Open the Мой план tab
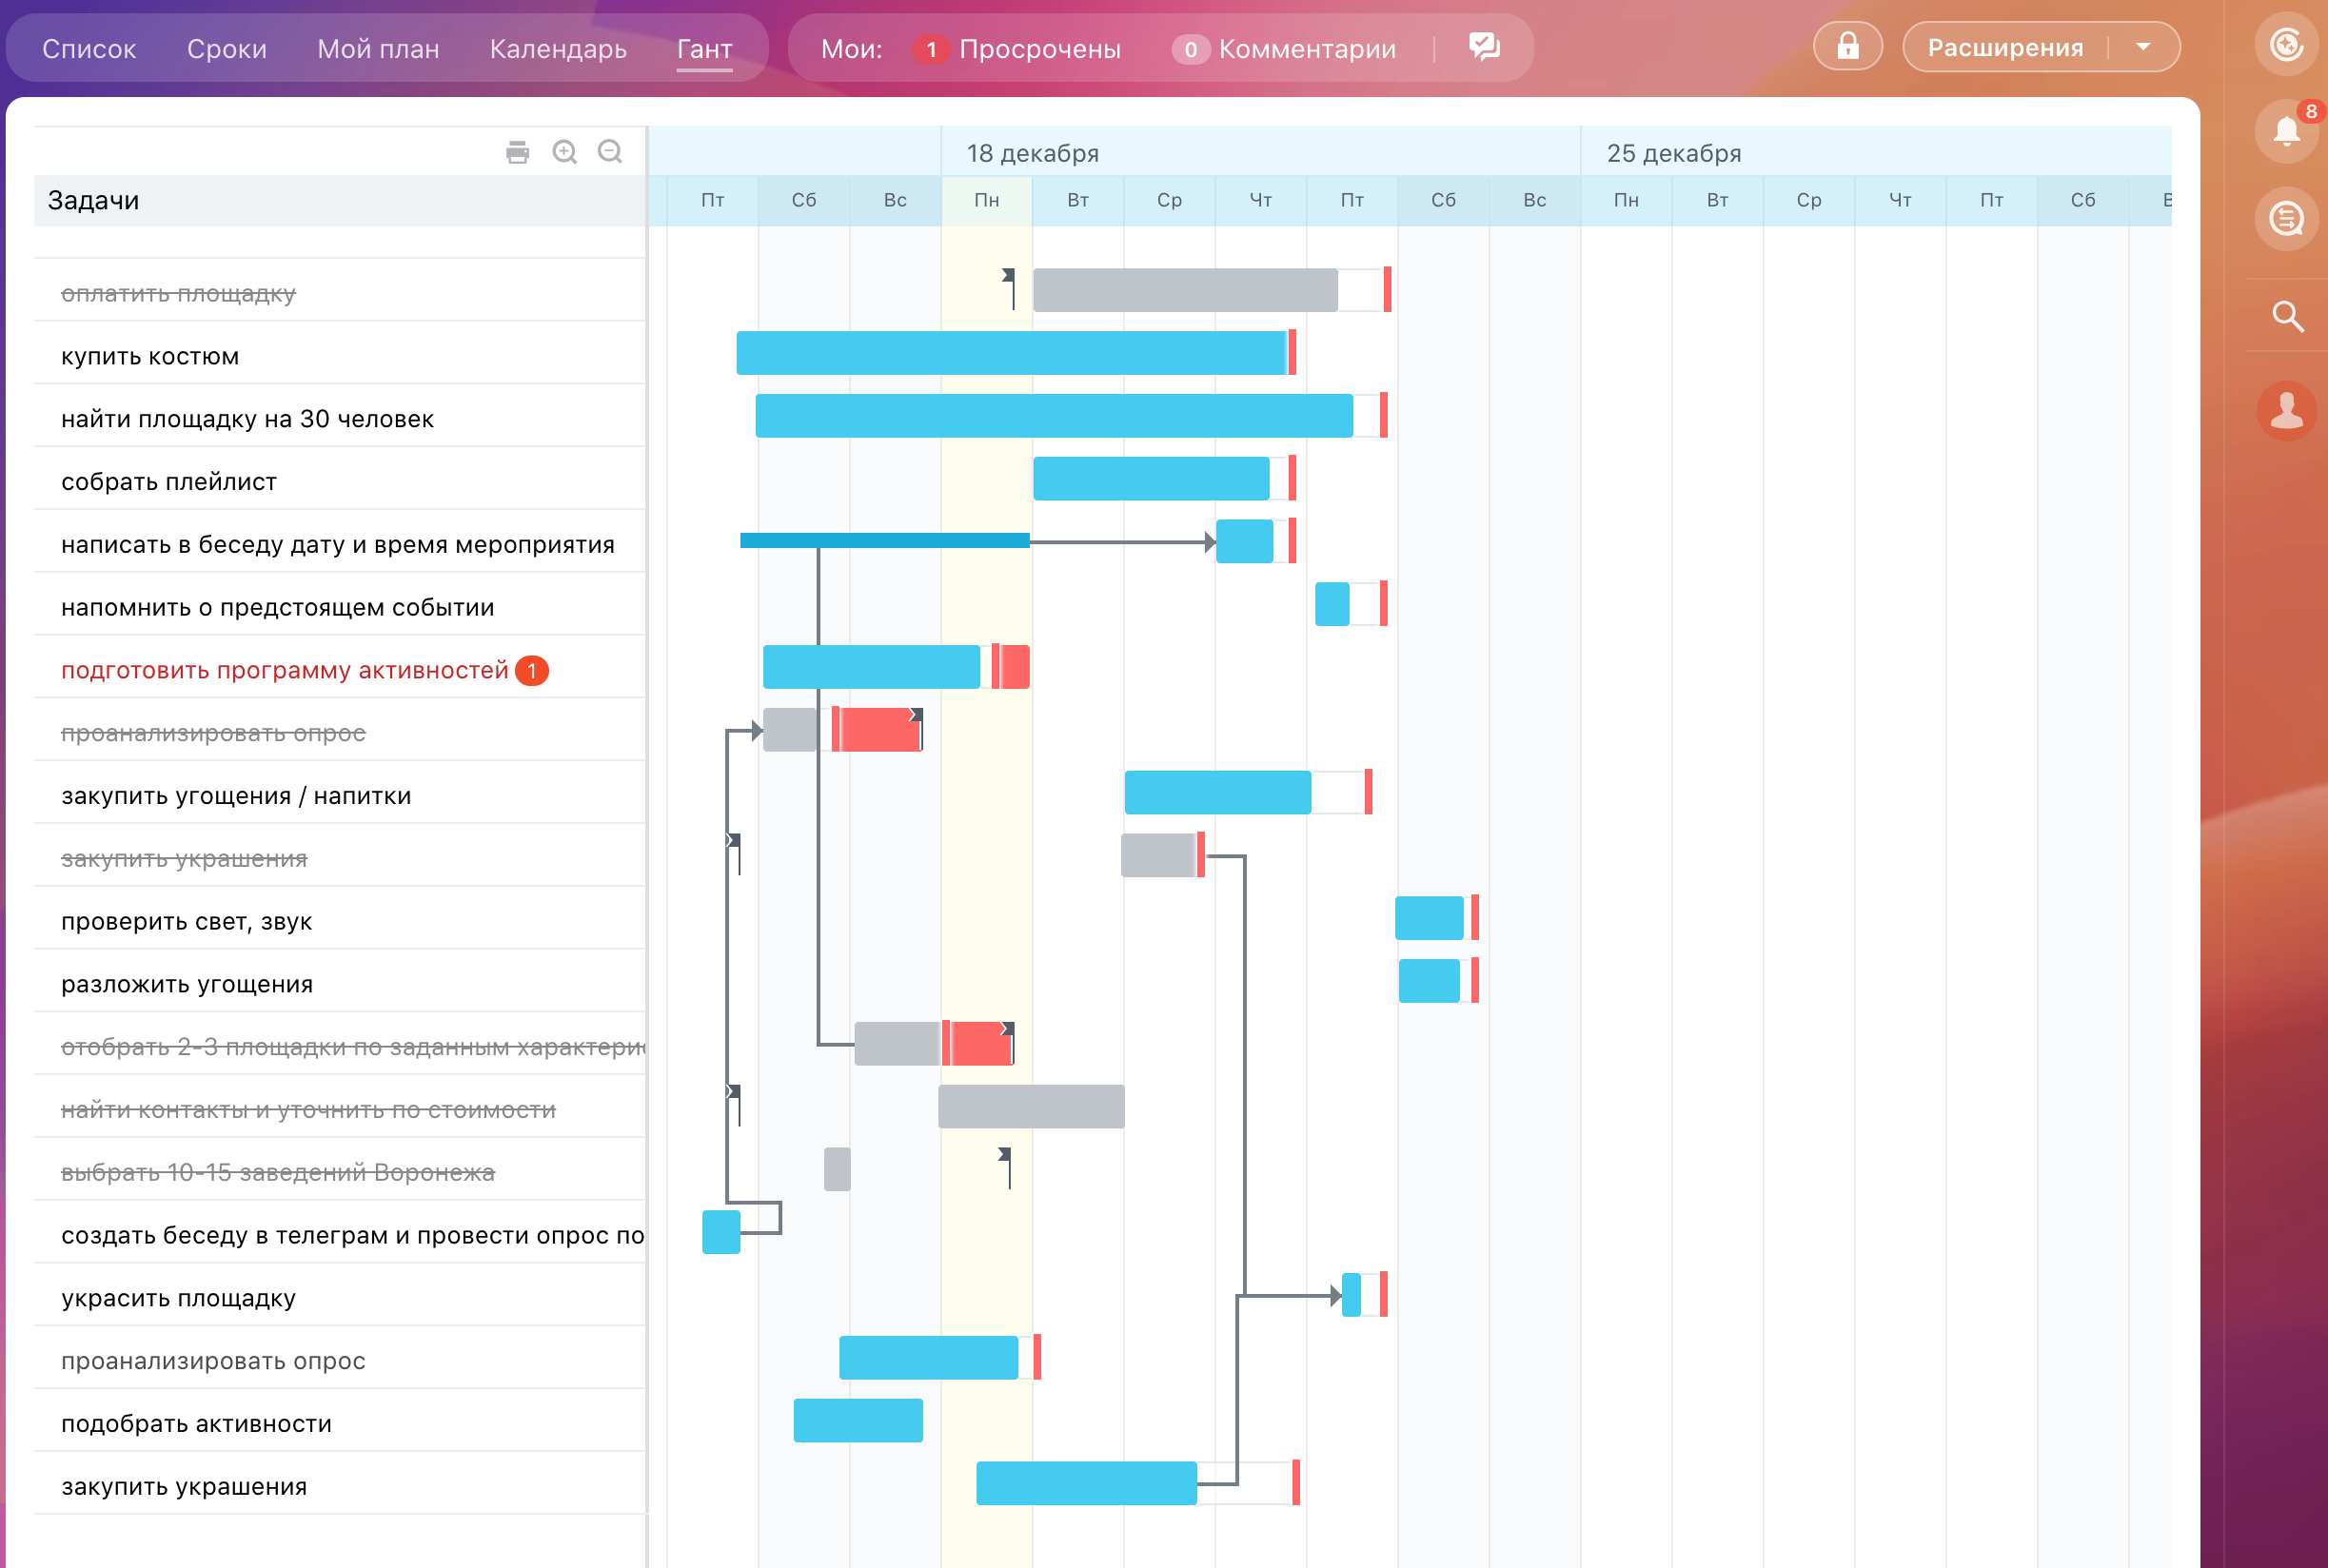The image size is (2328, 1568). point(378,49)
